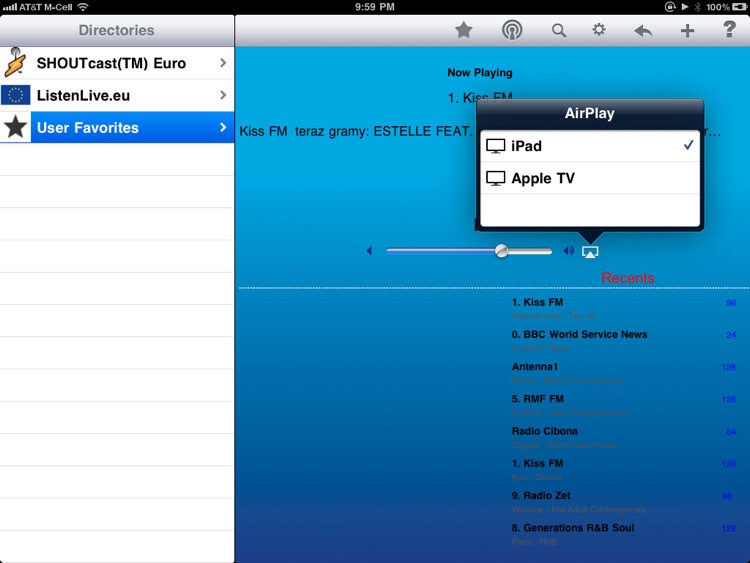750x563 pixels.
Task: Play Radio Cibona from Recents
Action: 624,437
